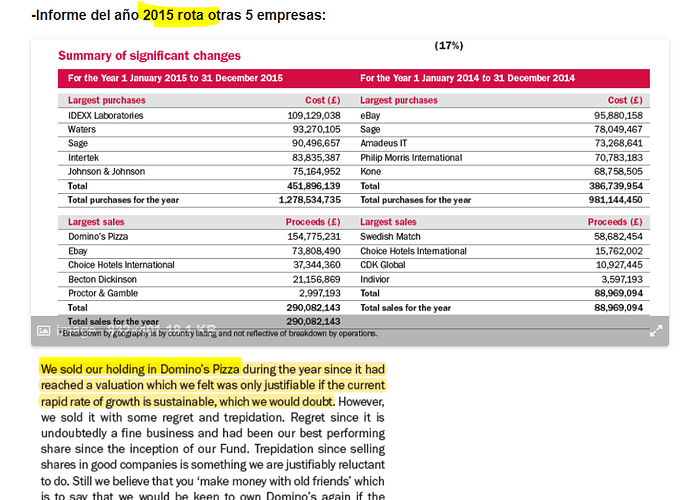Viewport: 689px width, 500px height.
Task: Click the 'Swedish Match' sales entry
Action: coord(390,236)
